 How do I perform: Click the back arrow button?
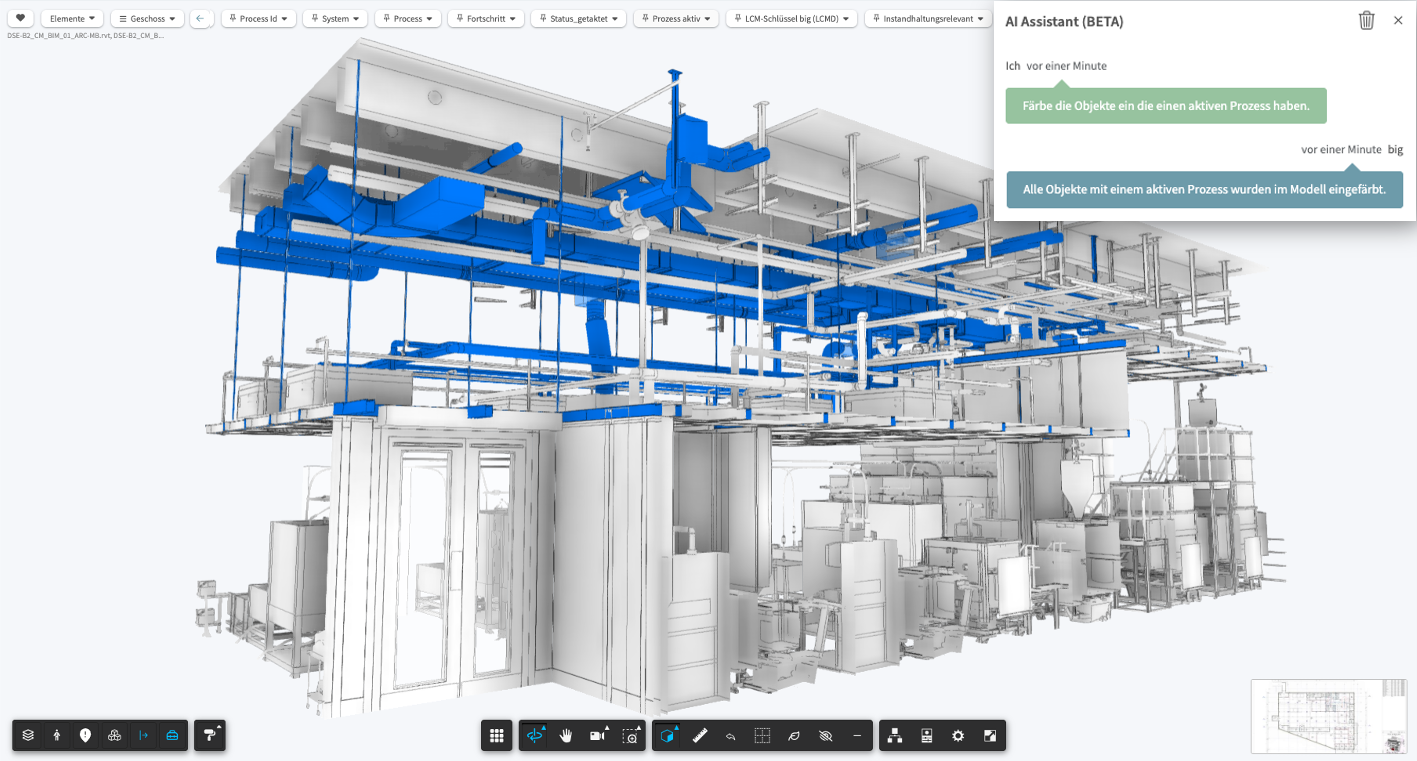coord(201,18)
